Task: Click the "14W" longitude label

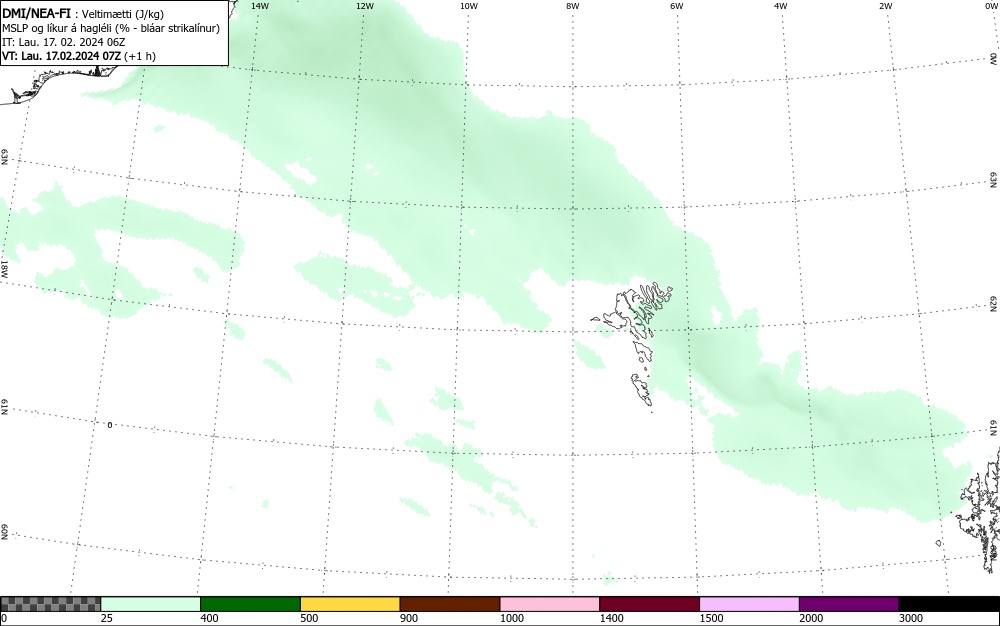Action: point(260,6)
